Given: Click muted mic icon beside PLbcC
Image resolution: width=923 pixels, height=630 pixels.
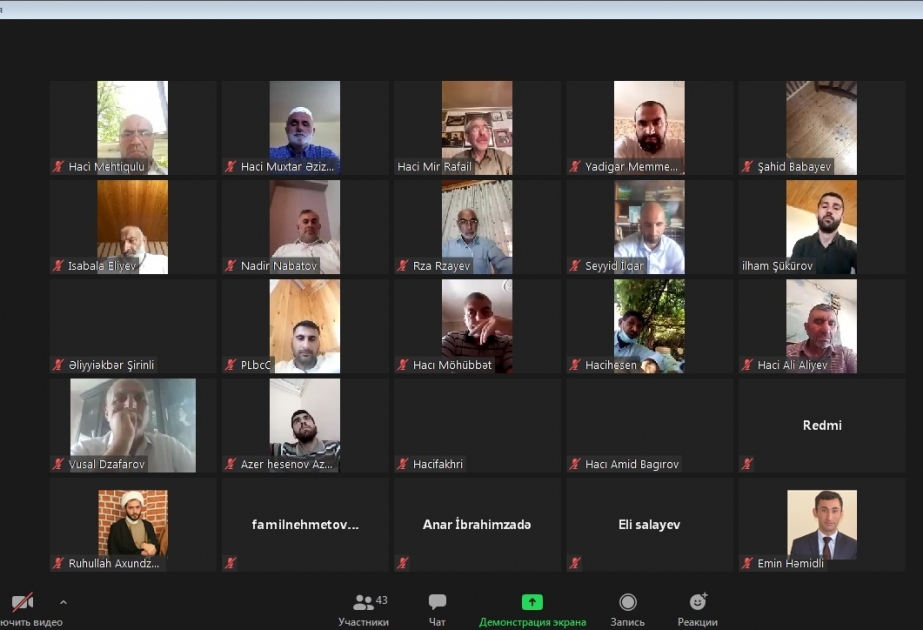Looking at the screenshot, I should (x=230, y=365).
